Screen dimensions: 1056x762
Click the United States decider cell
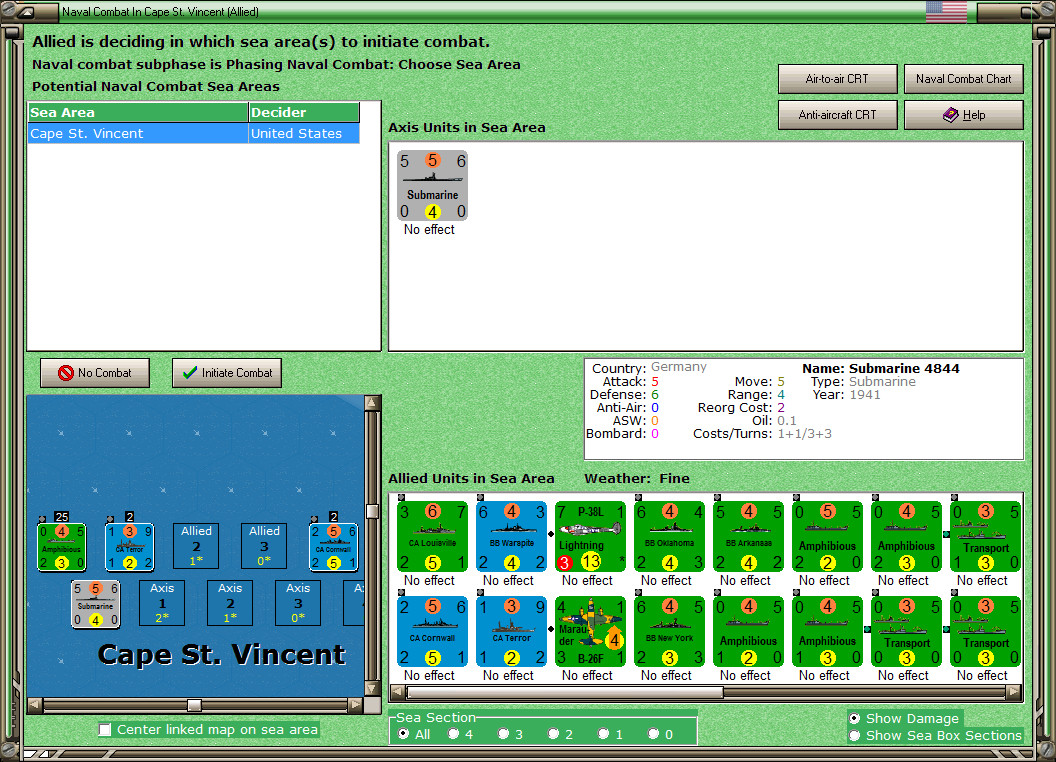(304, 133)
